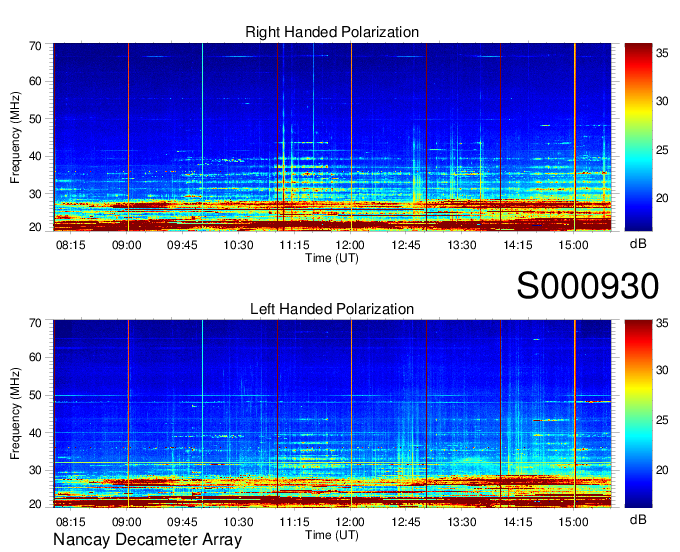Image resolution: width=680 pixels, height=552 pixels.
Task: Click the 20 MHz tick of the Left Handed plot
Action: coord(35,504)
